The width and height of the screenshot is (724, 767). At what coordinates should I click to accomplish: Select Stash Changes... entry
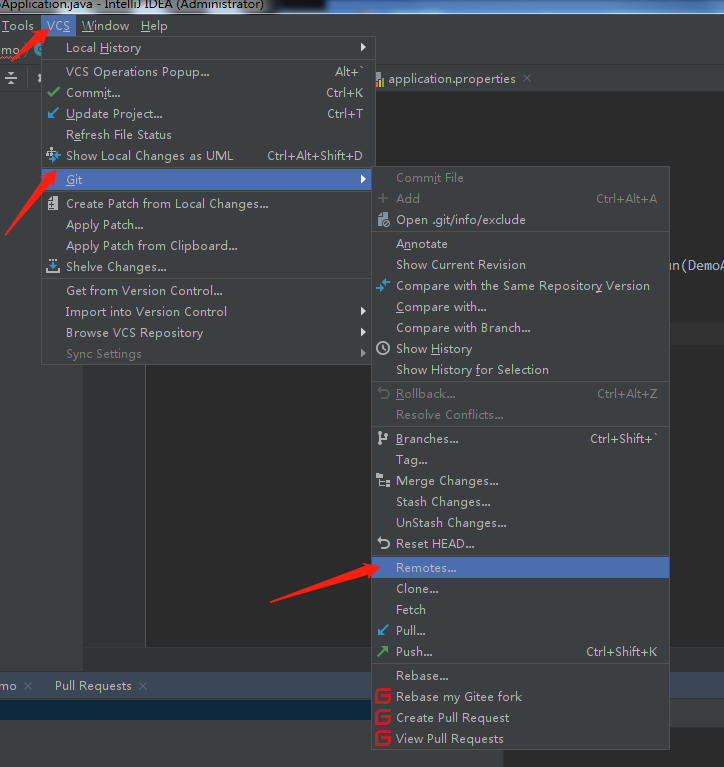[520, 502]
